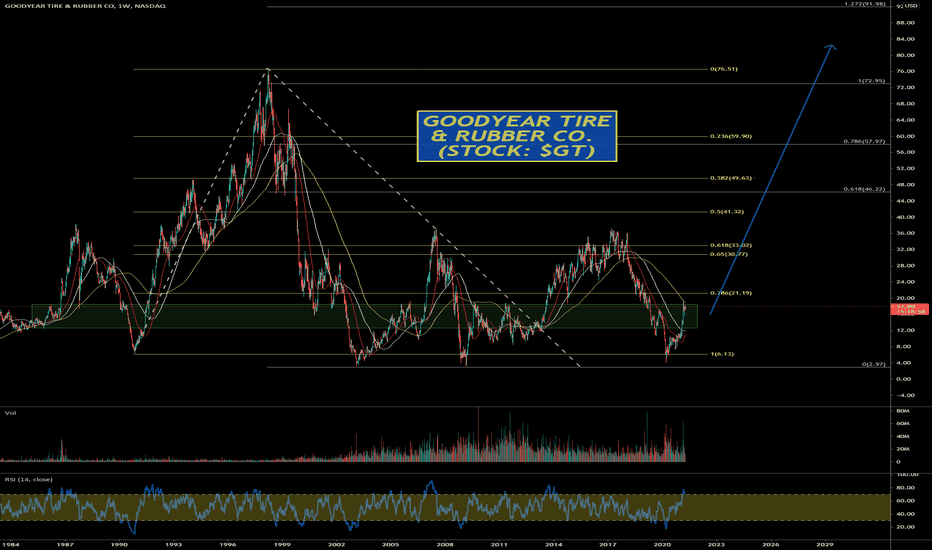Click 32.00 on the price axis
Image resolution: width=932 pixels, height=550 pixels.
point(905,249)
